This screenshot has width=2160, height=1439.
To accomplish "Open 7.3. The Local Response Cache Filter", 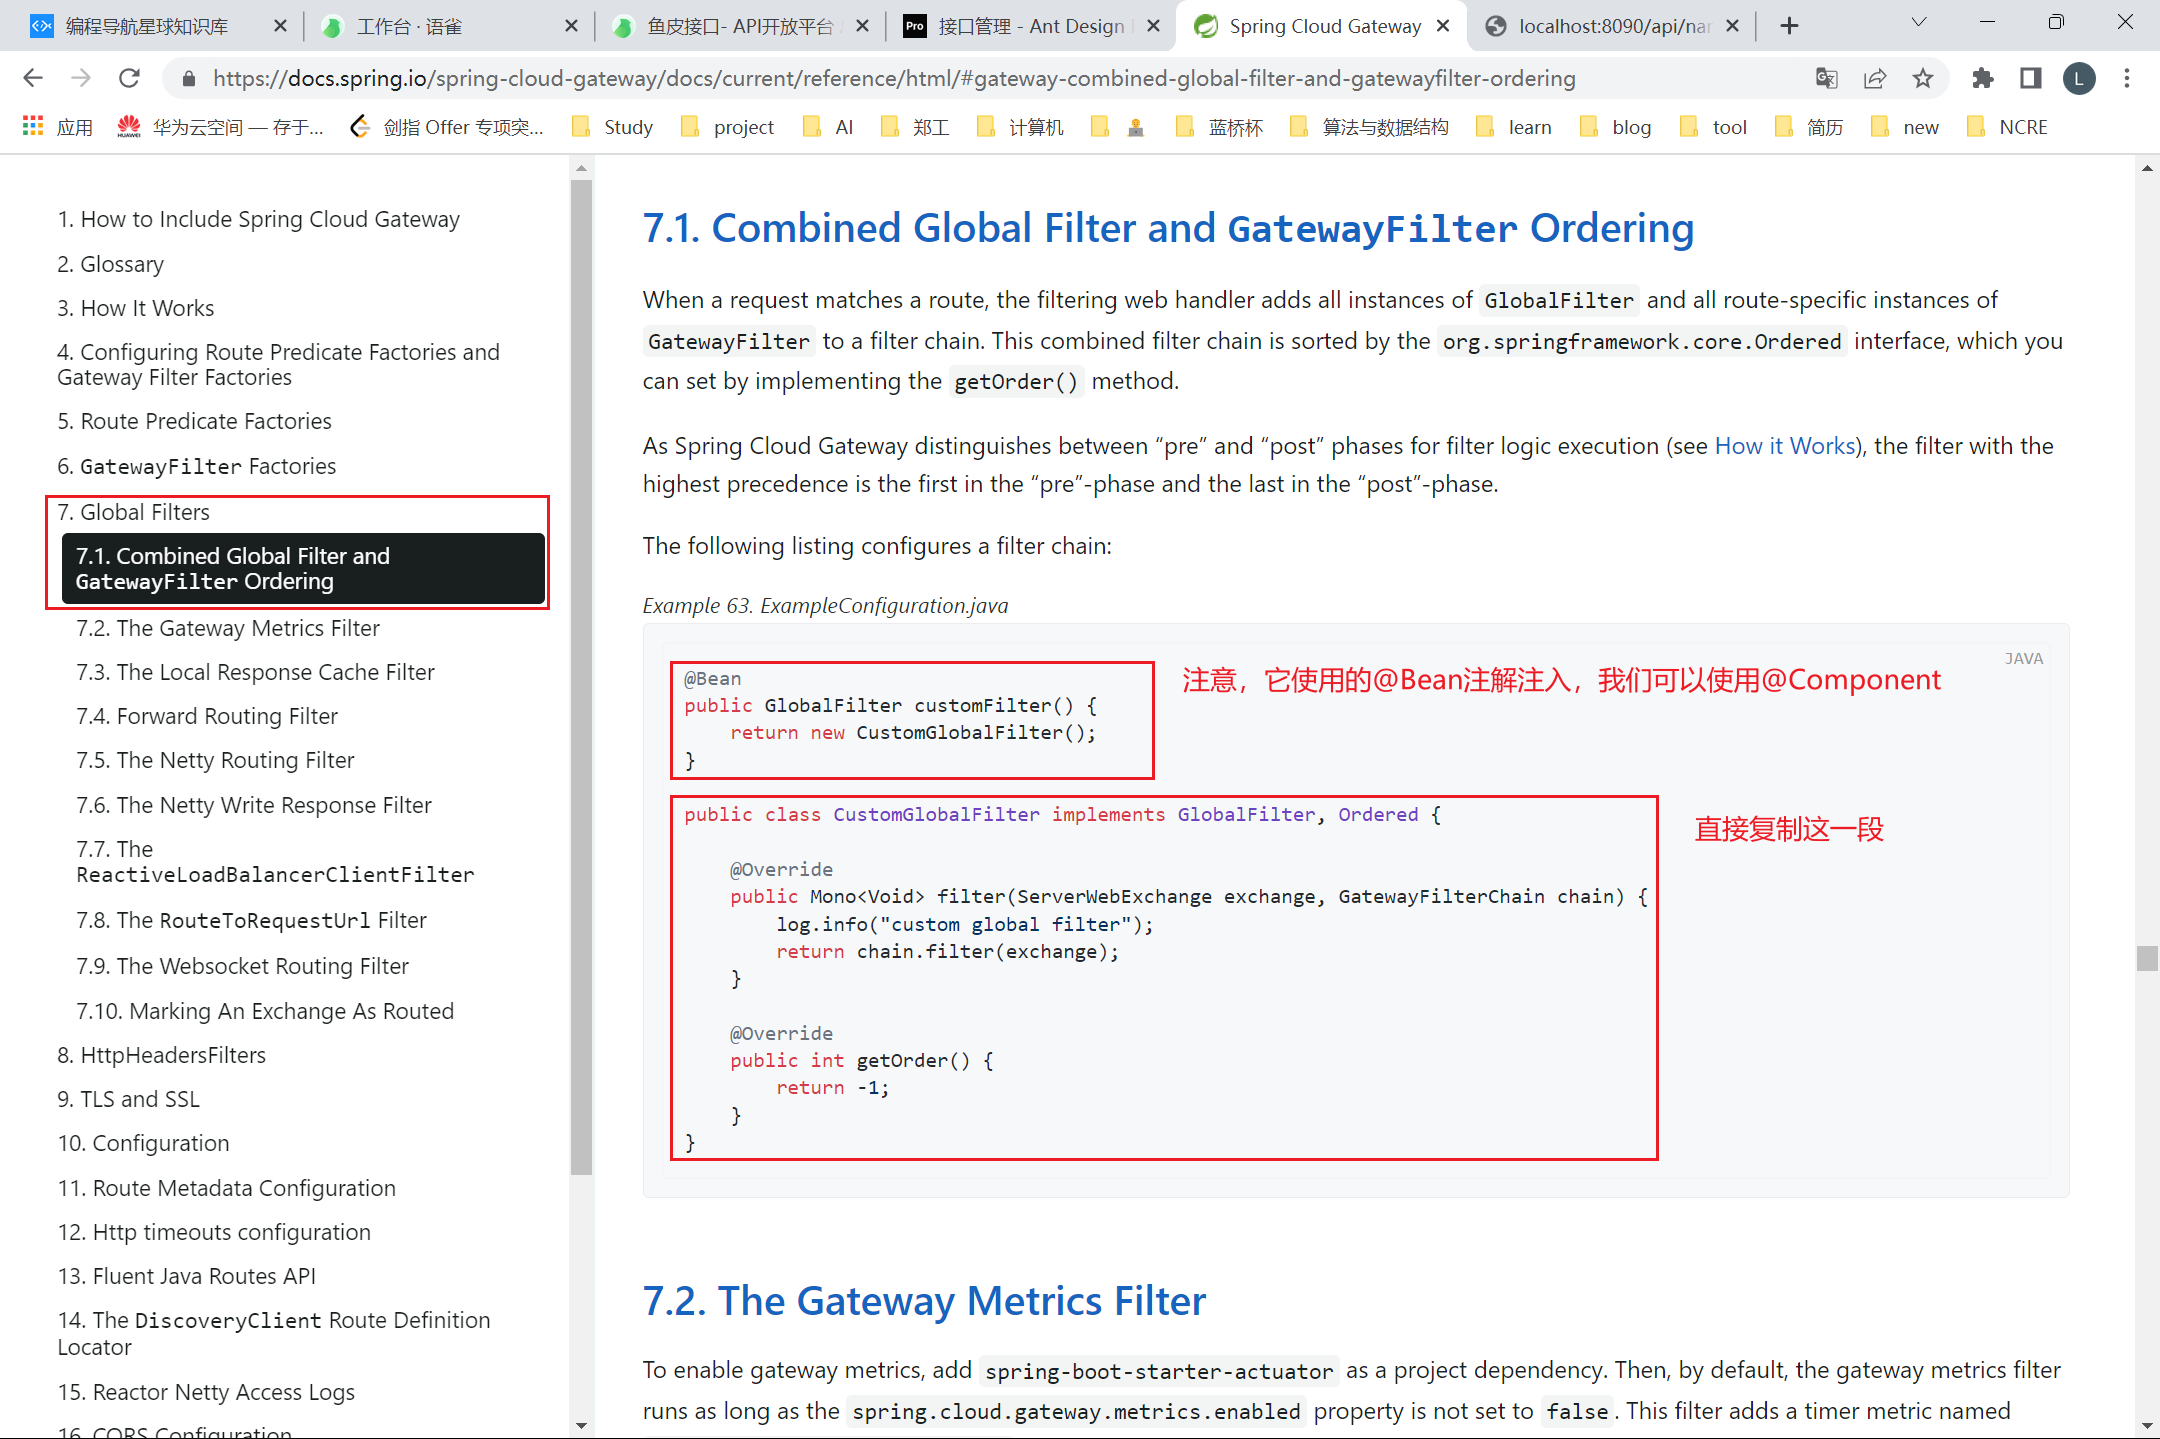I will click(256, 672).
